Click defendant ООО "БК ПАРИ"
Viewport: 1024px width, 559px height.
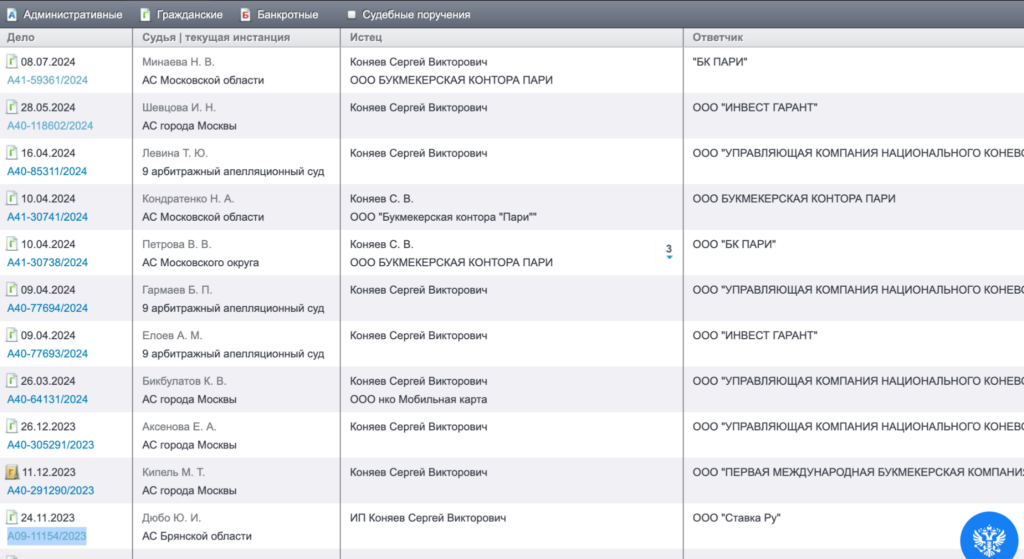[x=734, y=244]
